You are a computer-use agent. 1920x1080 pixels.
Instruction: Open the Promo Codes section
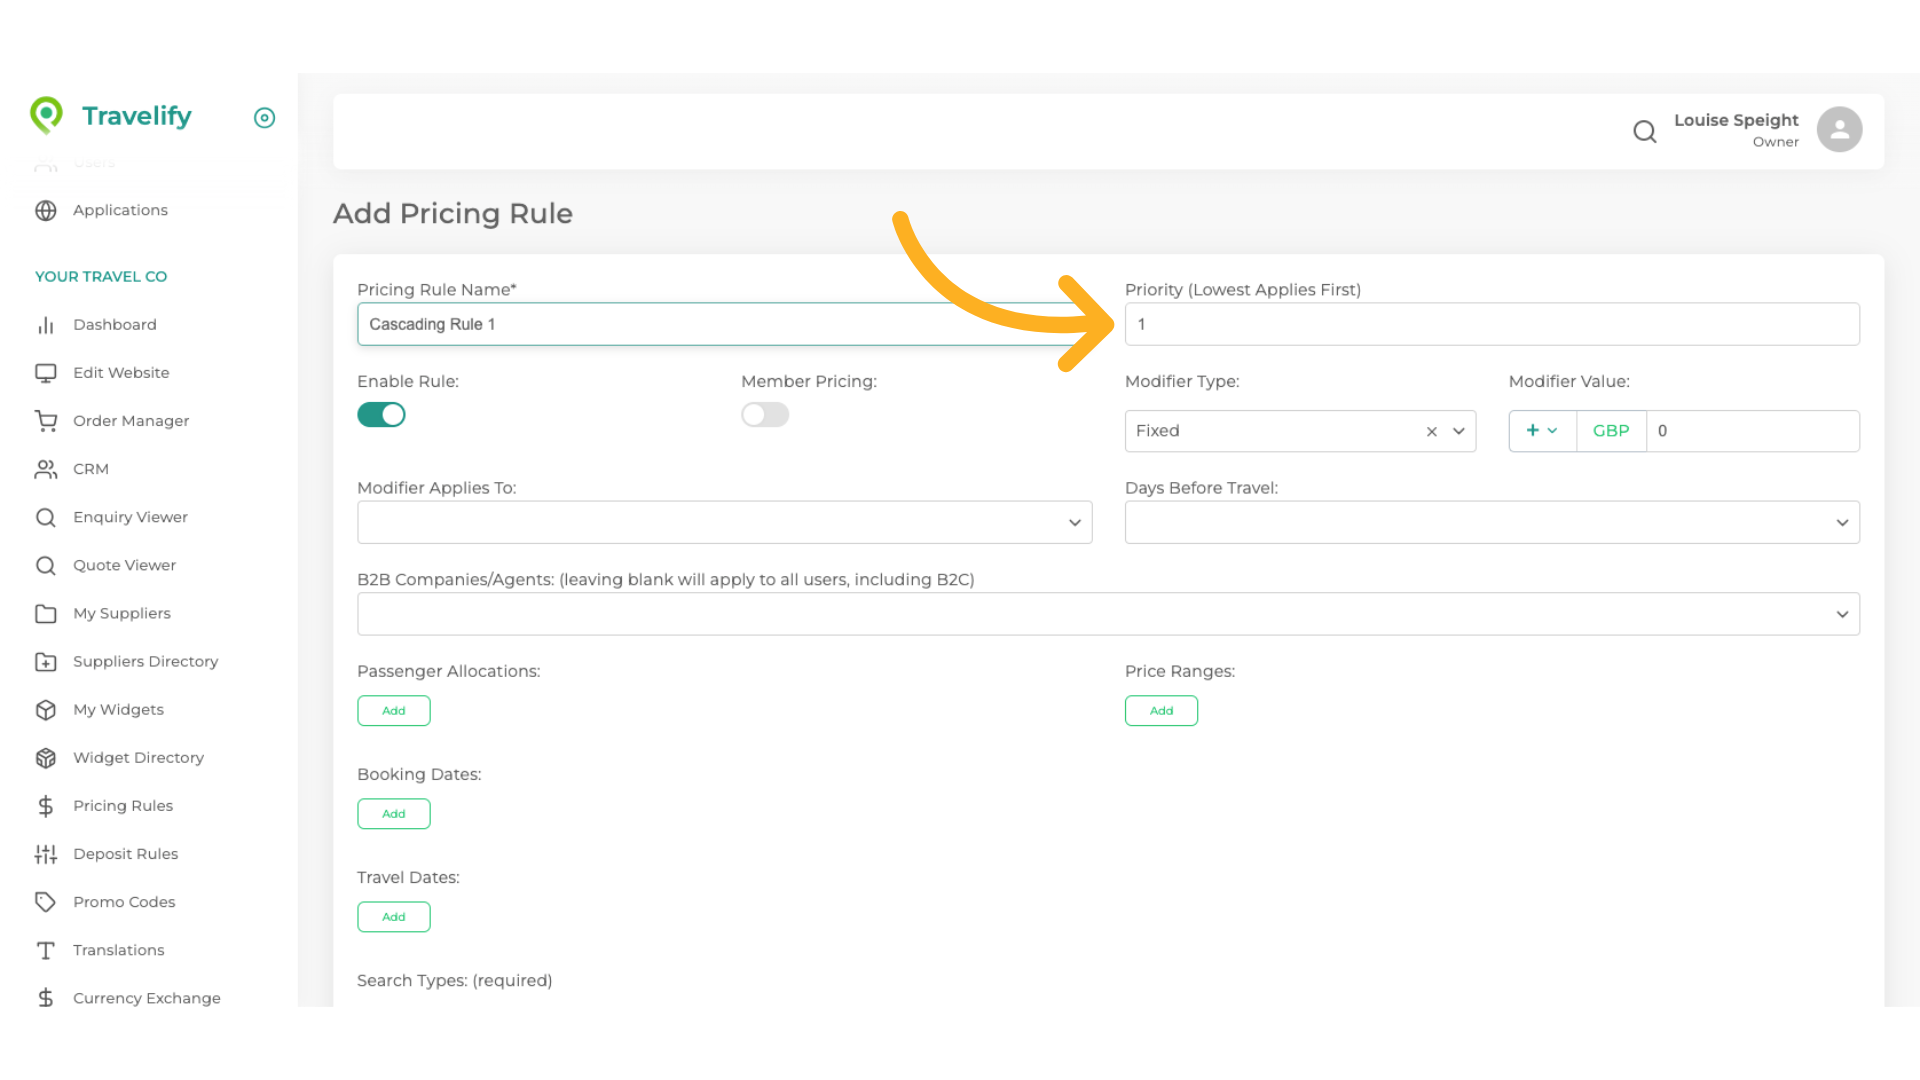pos(124,901)
